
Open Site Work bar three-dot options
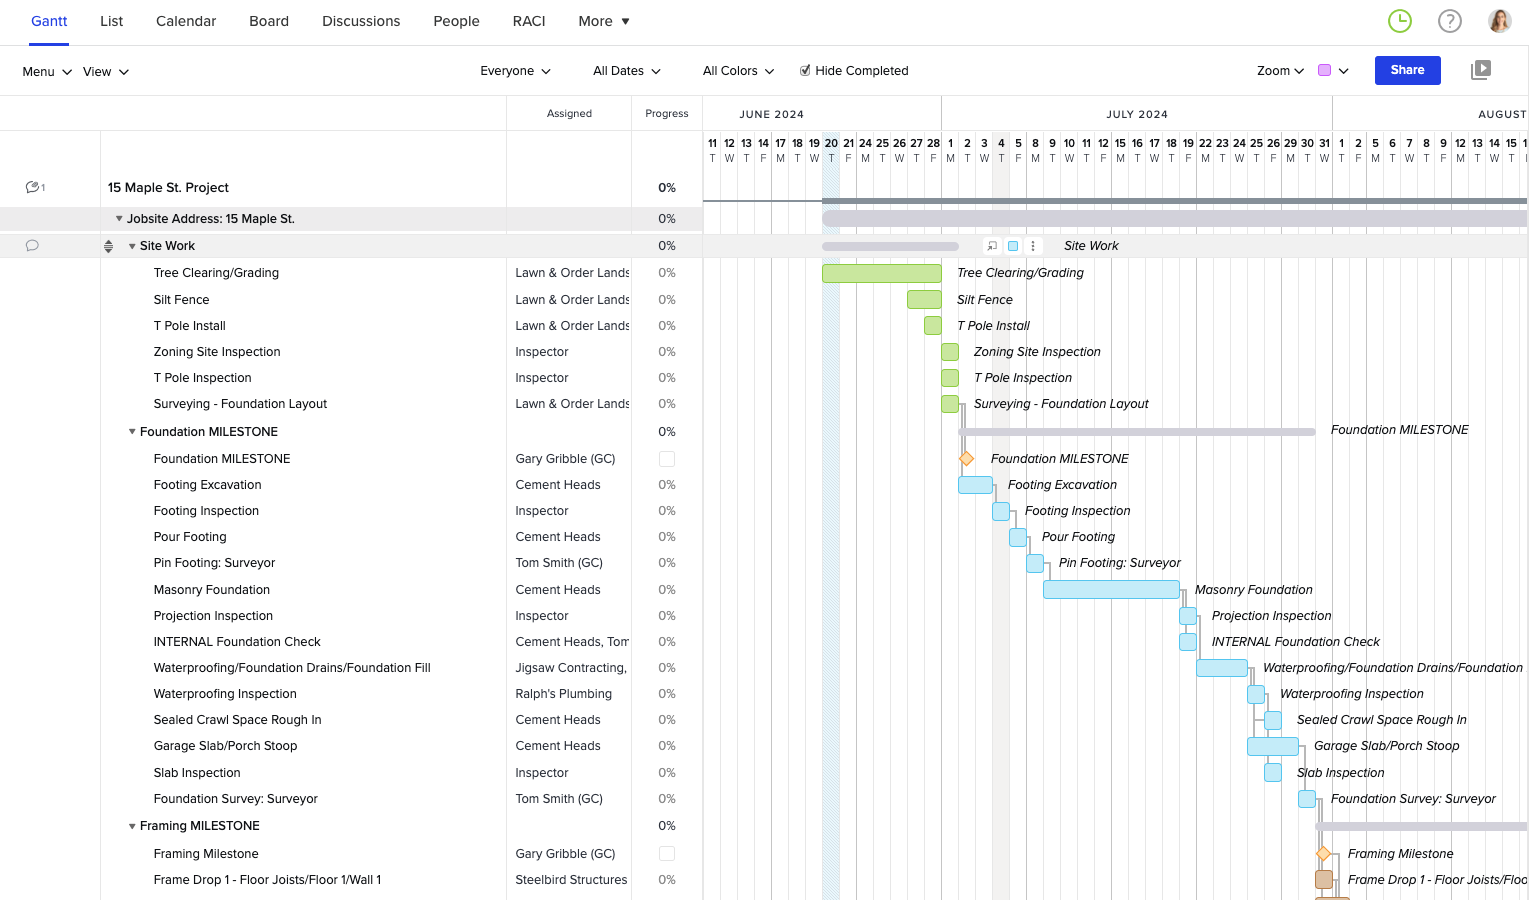(x=1033, y=246)
